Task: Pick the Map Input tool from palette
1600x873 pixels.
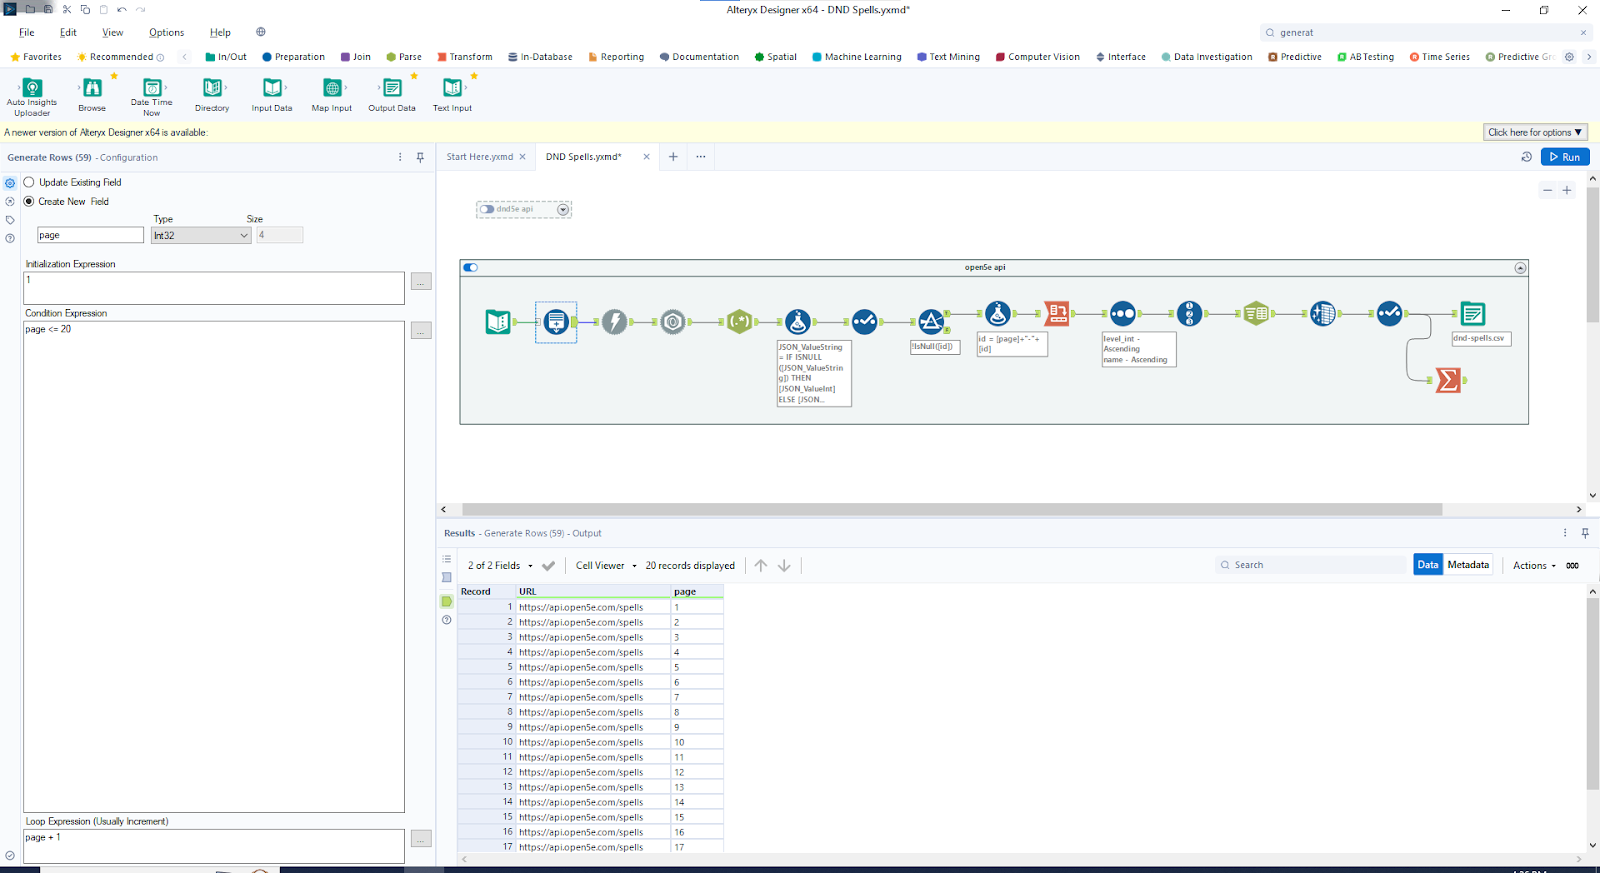Action: 332,93
